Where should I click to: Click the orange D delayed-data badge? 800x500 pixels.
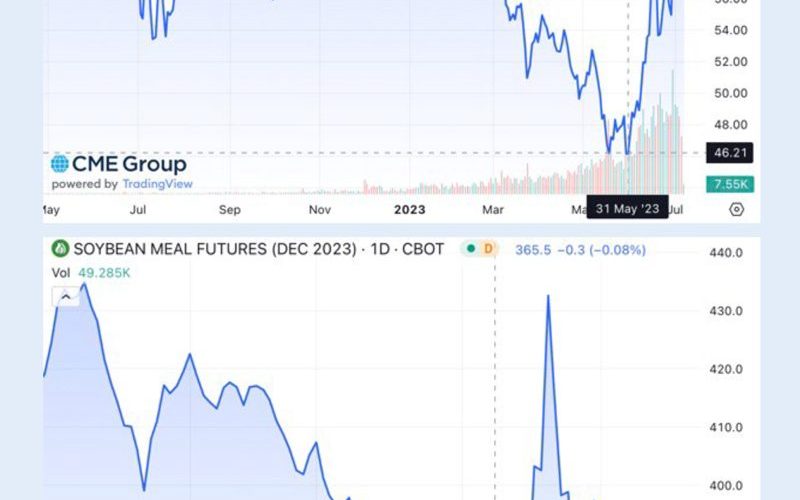coord(488,248)
